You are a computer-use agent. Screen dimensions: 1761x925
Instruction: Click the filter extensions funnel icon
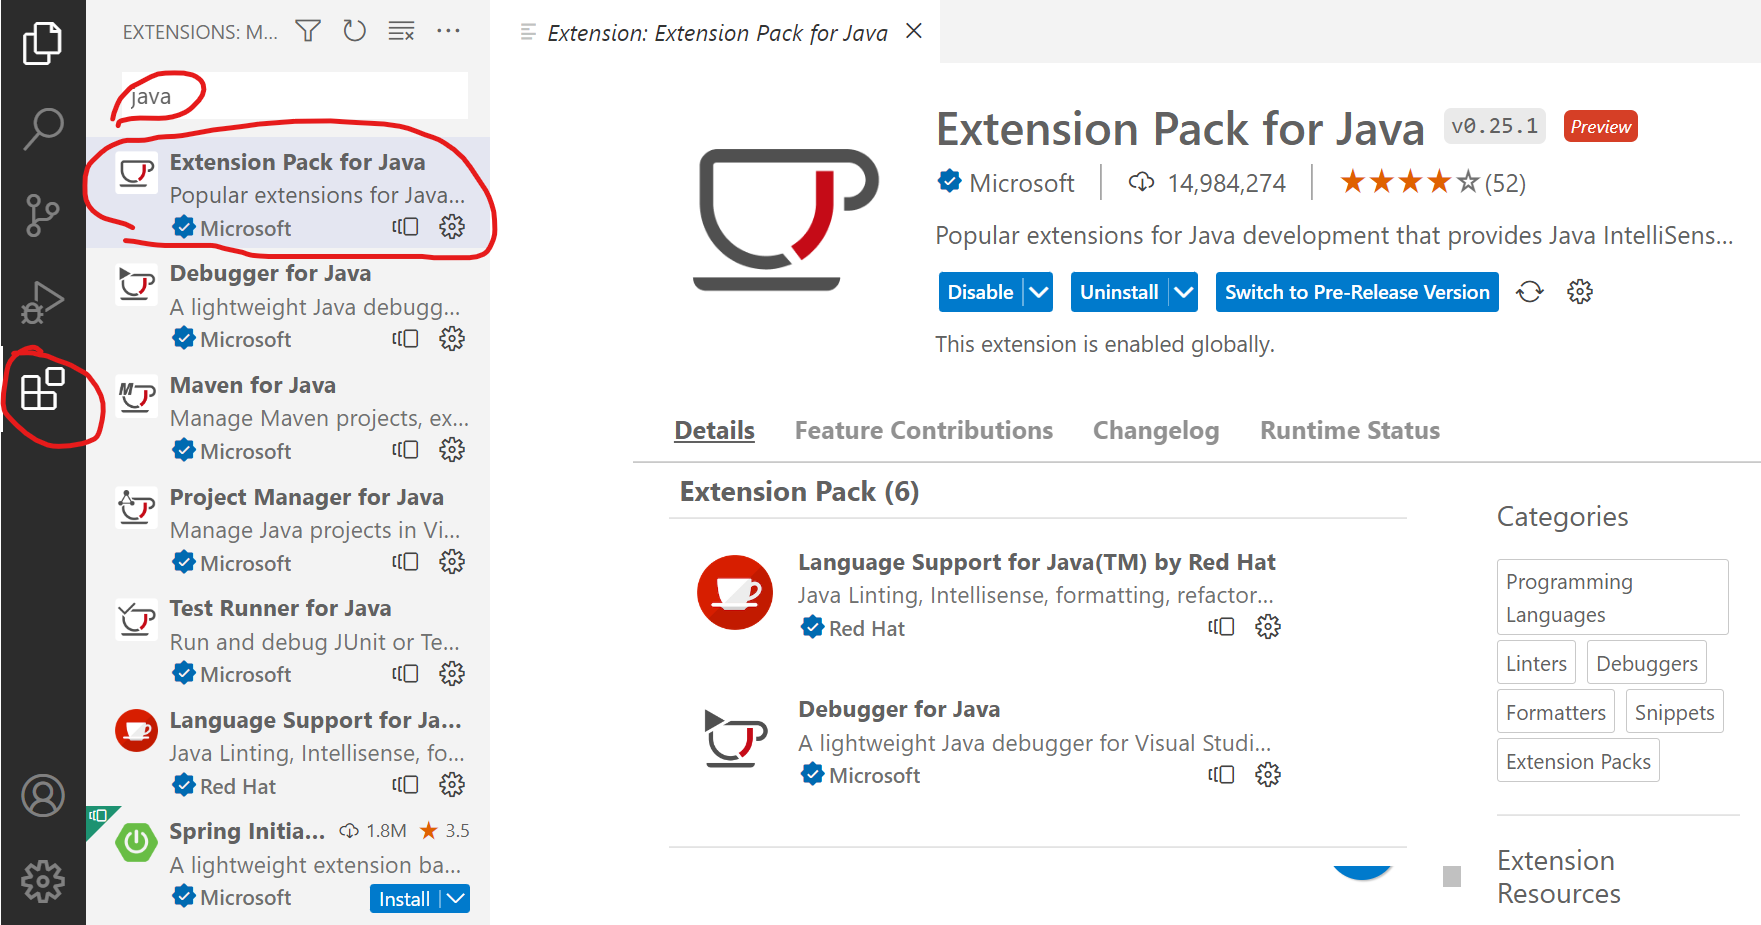coord(308,31)
